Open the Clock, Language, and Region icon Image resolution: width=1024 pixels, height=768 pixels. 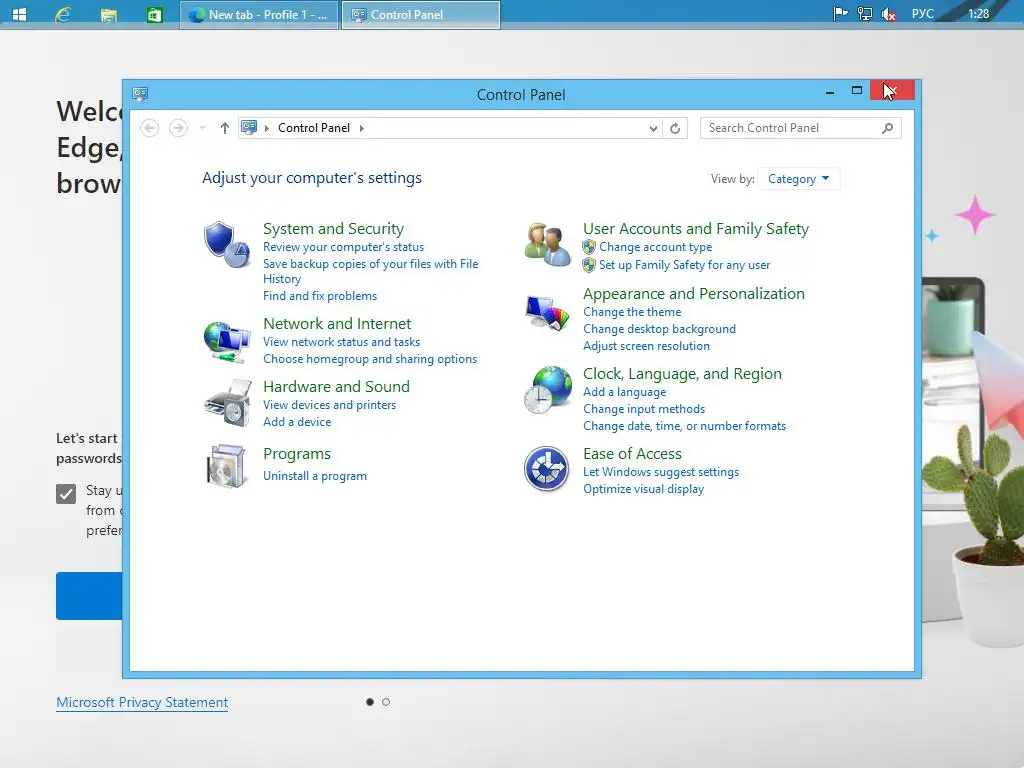point(547,390)
